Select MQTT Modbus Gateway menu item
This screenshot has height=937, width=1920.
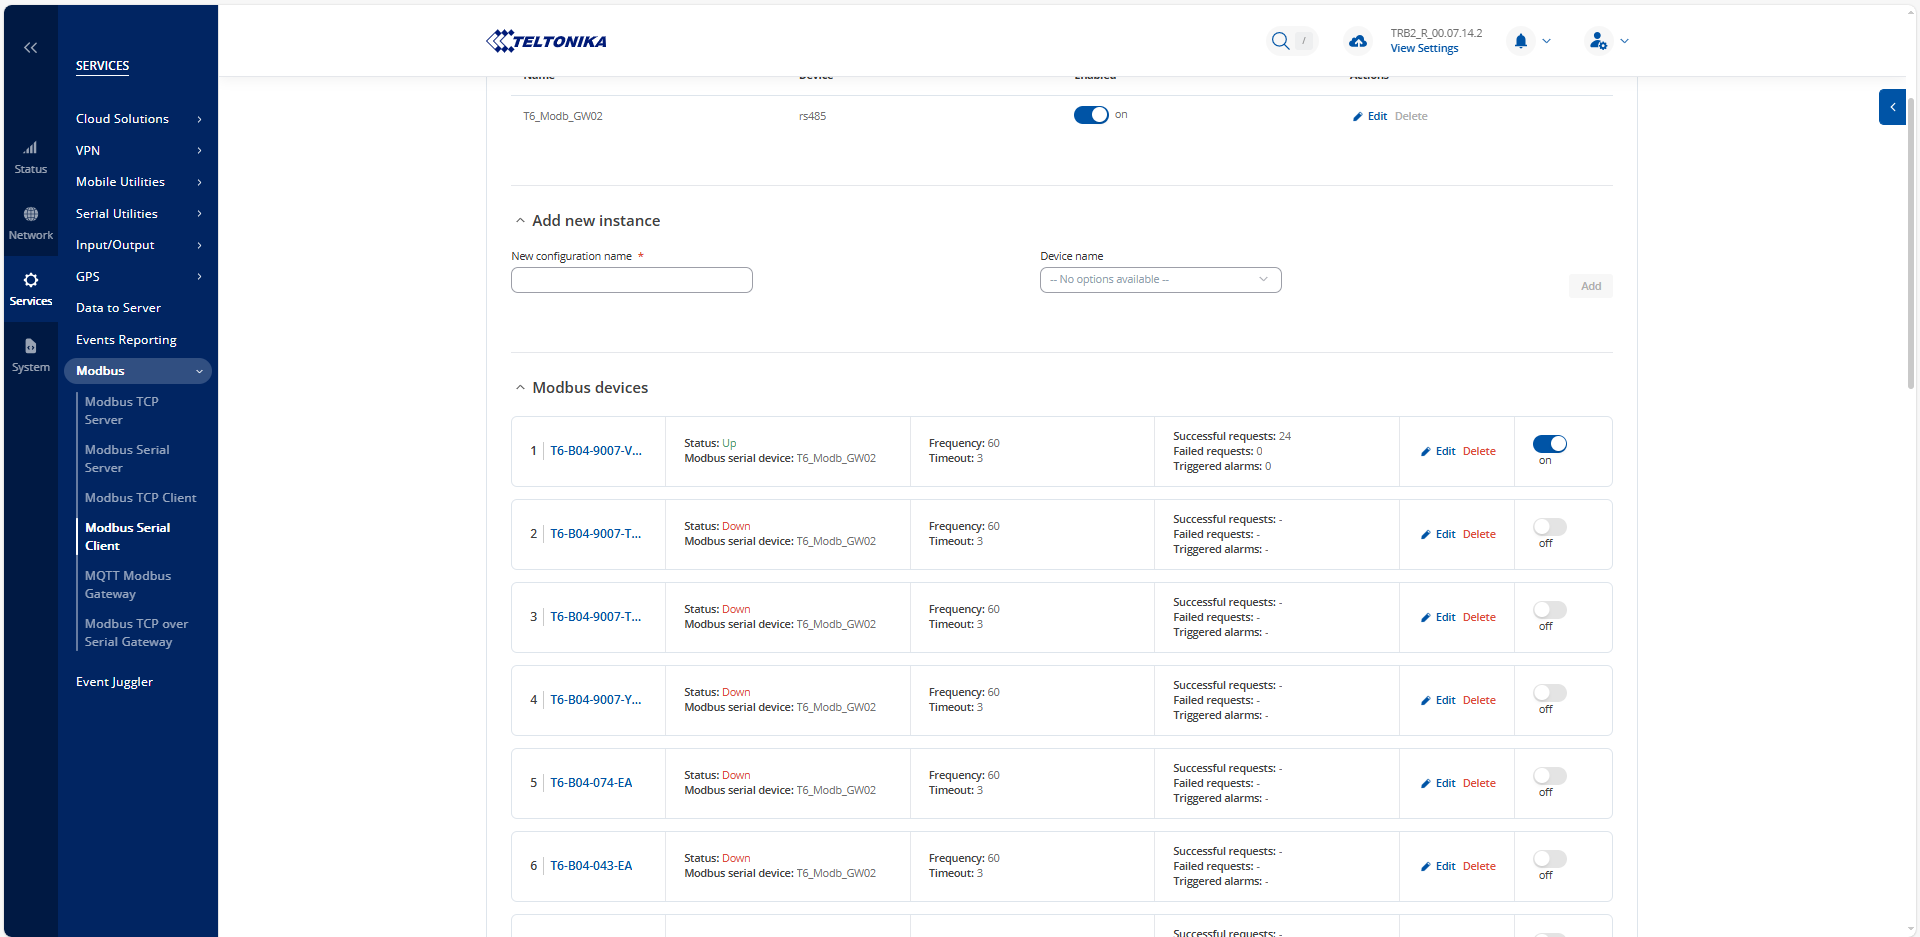[128, 585]
